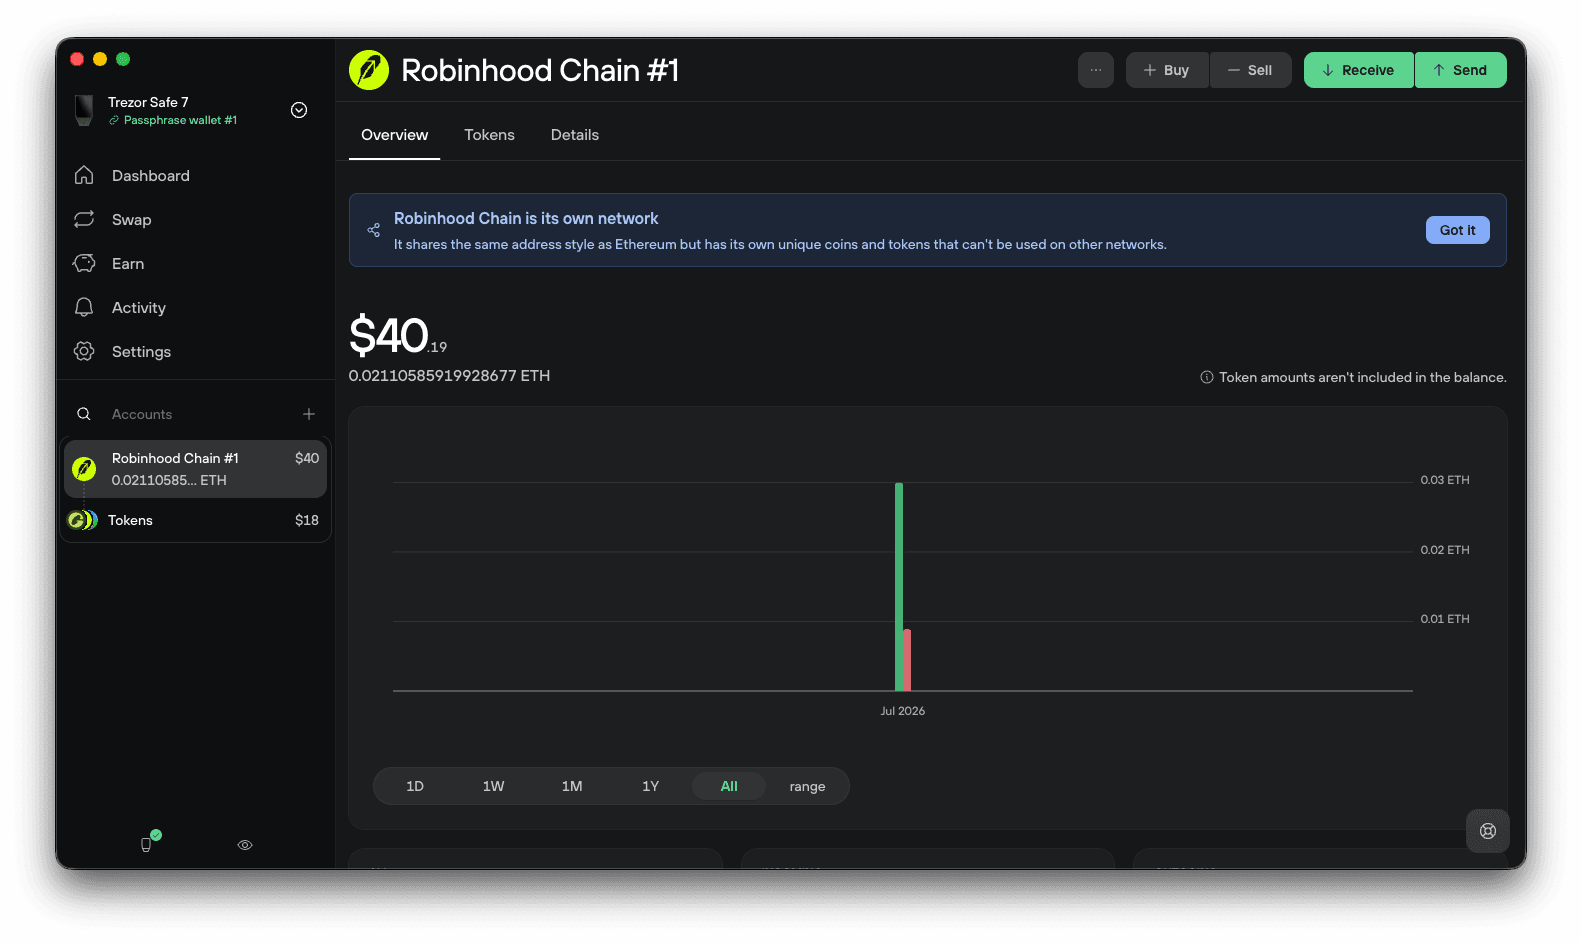Click the 0.02110585919928677 ETH balance
The image size is (1582, 943).
click(x=449, y=376)
